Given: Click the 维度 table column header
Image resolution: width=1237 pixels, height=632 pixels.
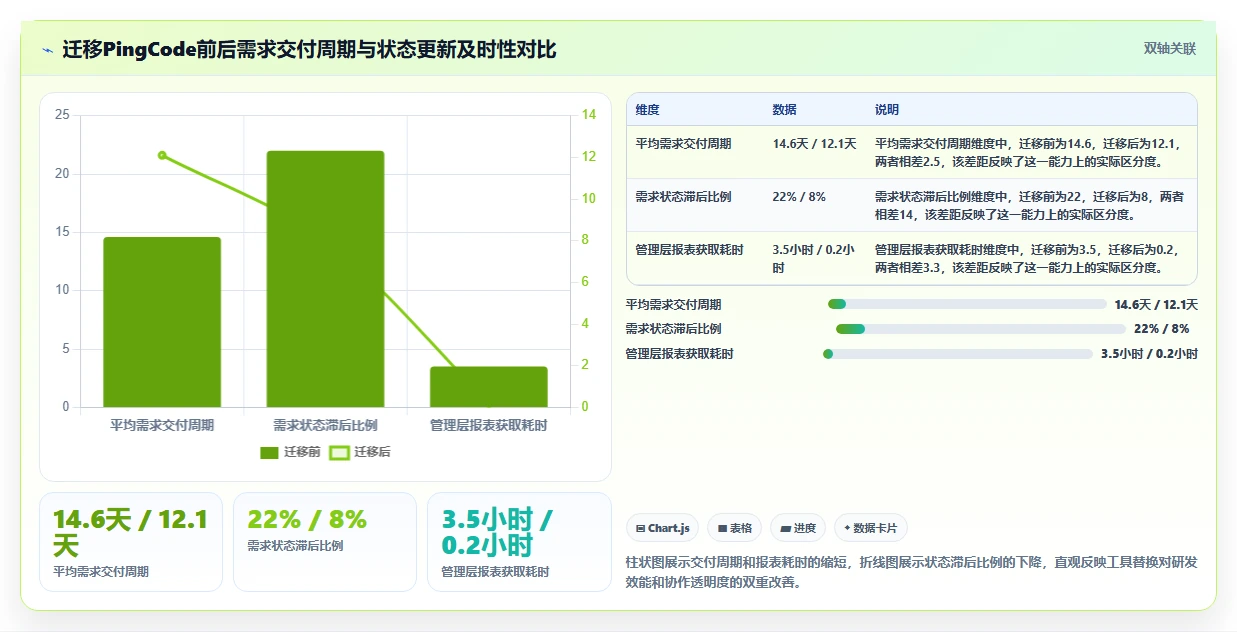Looking at the screenshot, I should pyautogui.click(x=648, y=110).
